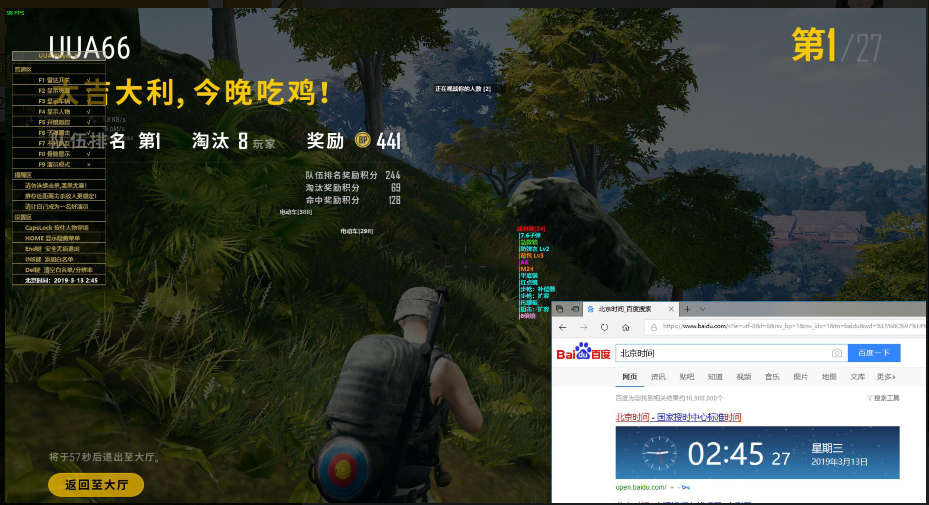The image size is (929, 505).
Task: Switch to the 音乐 tab
Action: (772, 376)
